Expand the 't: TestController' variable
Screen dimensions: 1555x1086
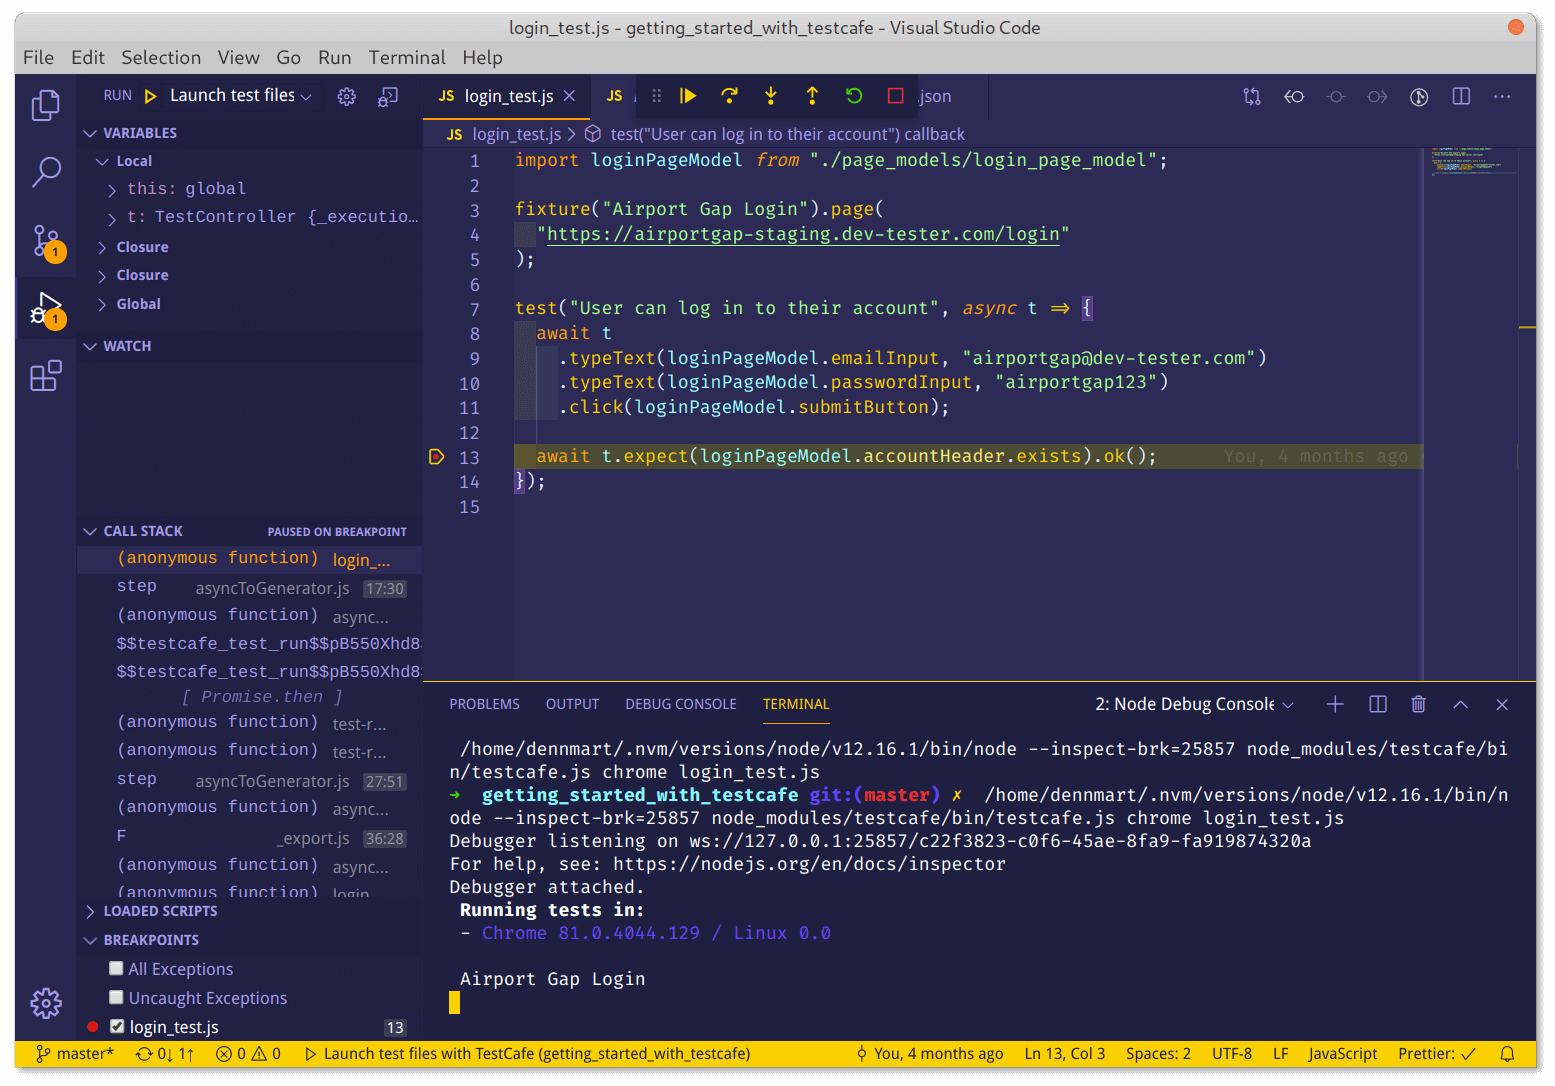tap(250, 216)
